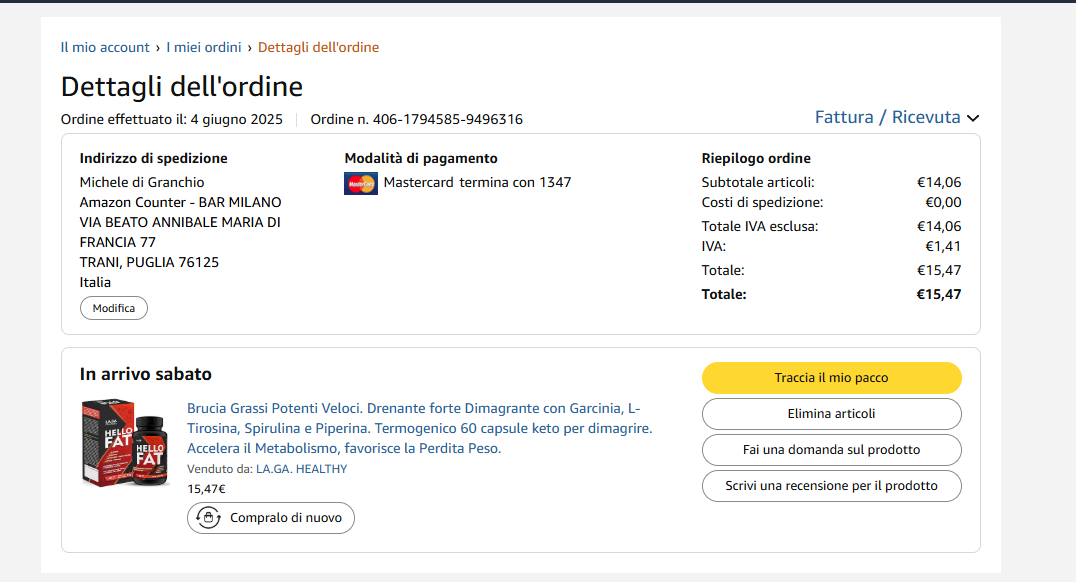Reorder item using Compralo di nuovo
1076x582 pixels.
pyautogui.click(x=271, y=518)
